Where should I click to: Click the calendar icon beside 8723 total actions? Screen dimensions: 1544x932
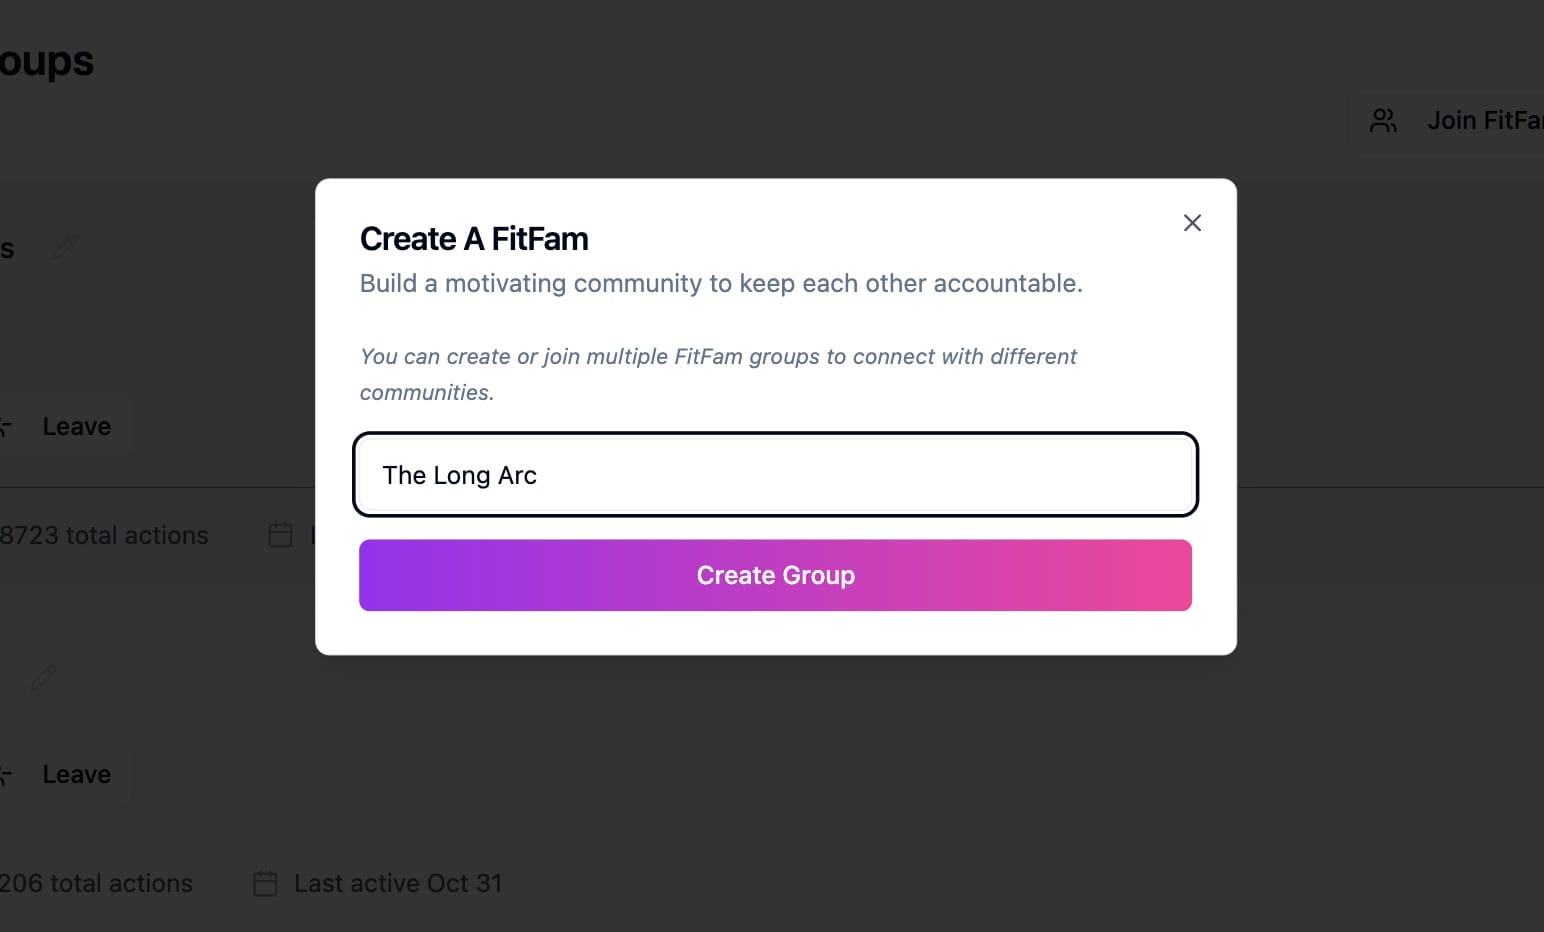click(x=281, y=535)
